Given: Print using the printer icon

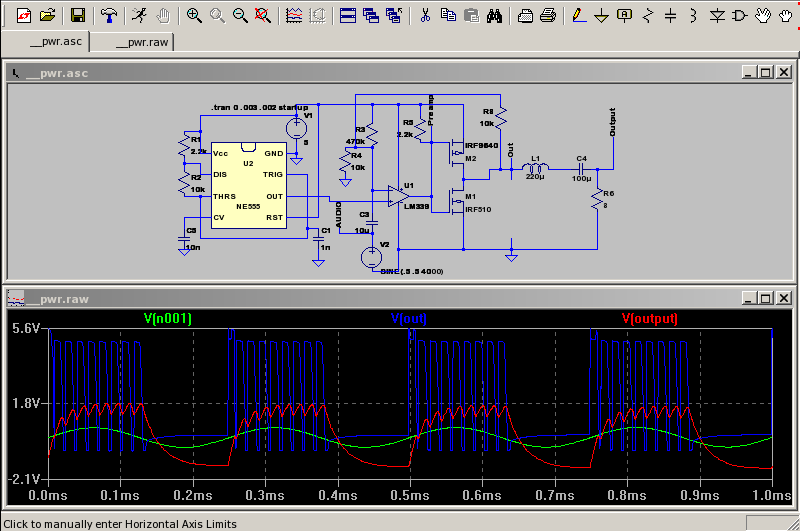Looking at the screenshot, I should [548, 16].
